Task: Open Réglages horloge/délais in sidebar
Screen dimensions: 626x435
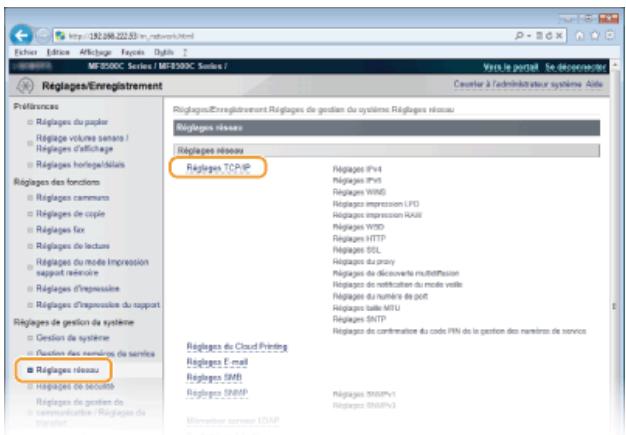Action: coord(80,164)
